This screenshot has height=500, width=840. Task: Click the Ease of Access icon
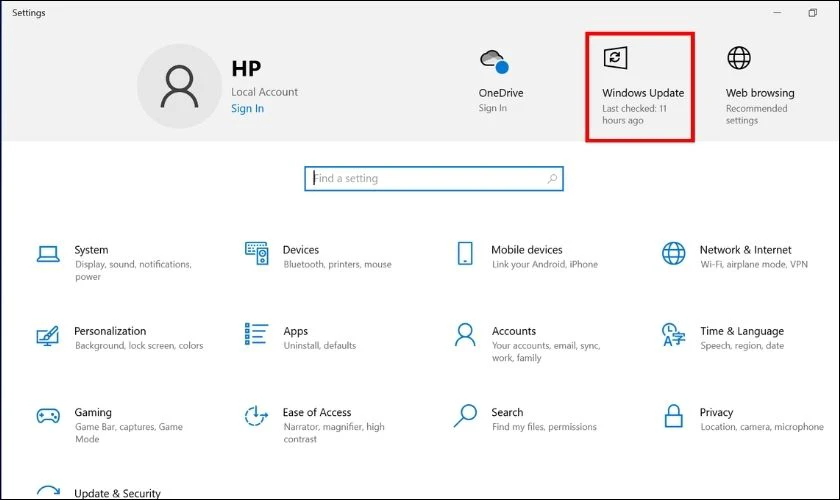click(x=256, y=416)
